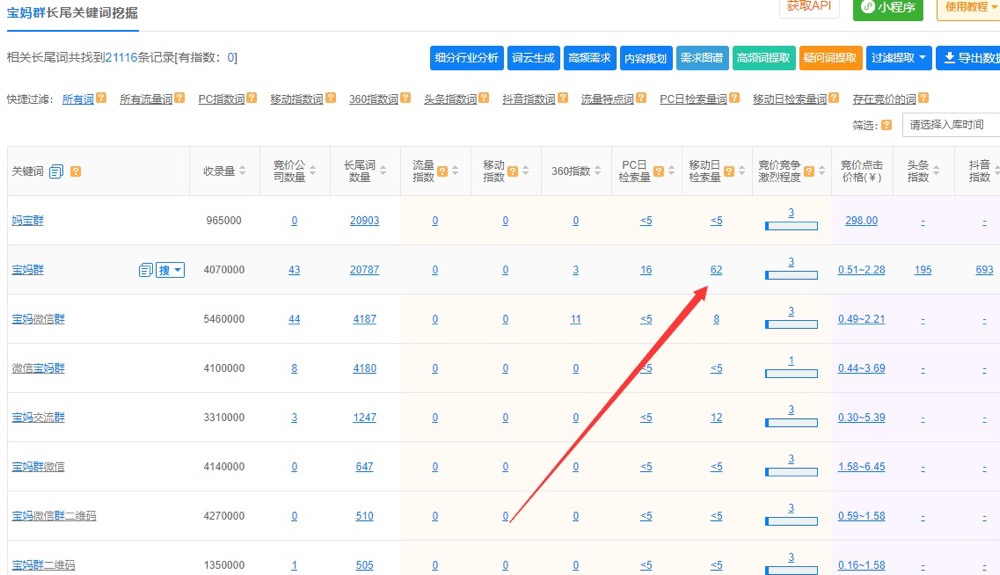This screenshot has width=1000, height=575.
Task: Click help icon in 移动指数 column header
Action: (x=513, y=171)
